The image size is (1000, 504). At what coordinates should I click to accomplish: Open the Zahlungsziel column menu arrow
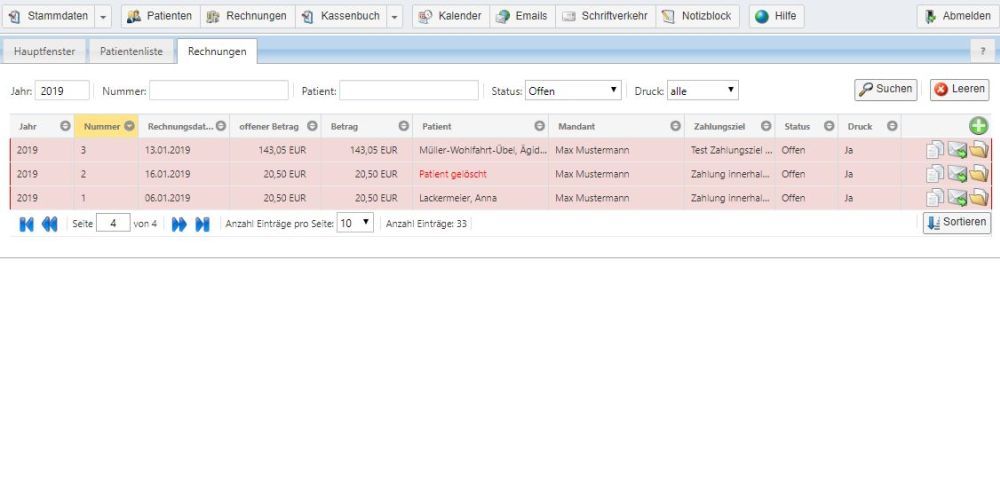[x=766, y=126]
